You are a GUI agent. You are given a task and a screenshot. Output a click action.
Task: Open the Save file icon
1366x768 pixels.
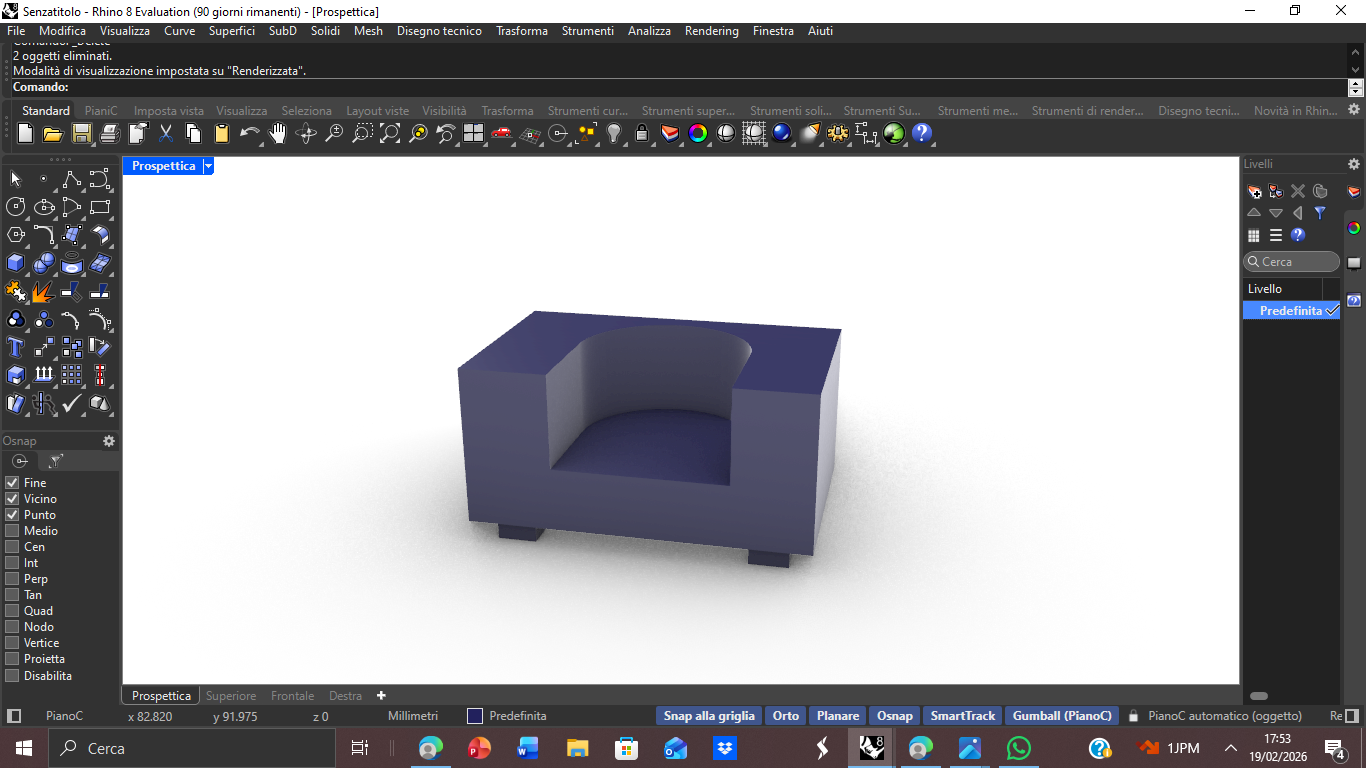(82, 133)
